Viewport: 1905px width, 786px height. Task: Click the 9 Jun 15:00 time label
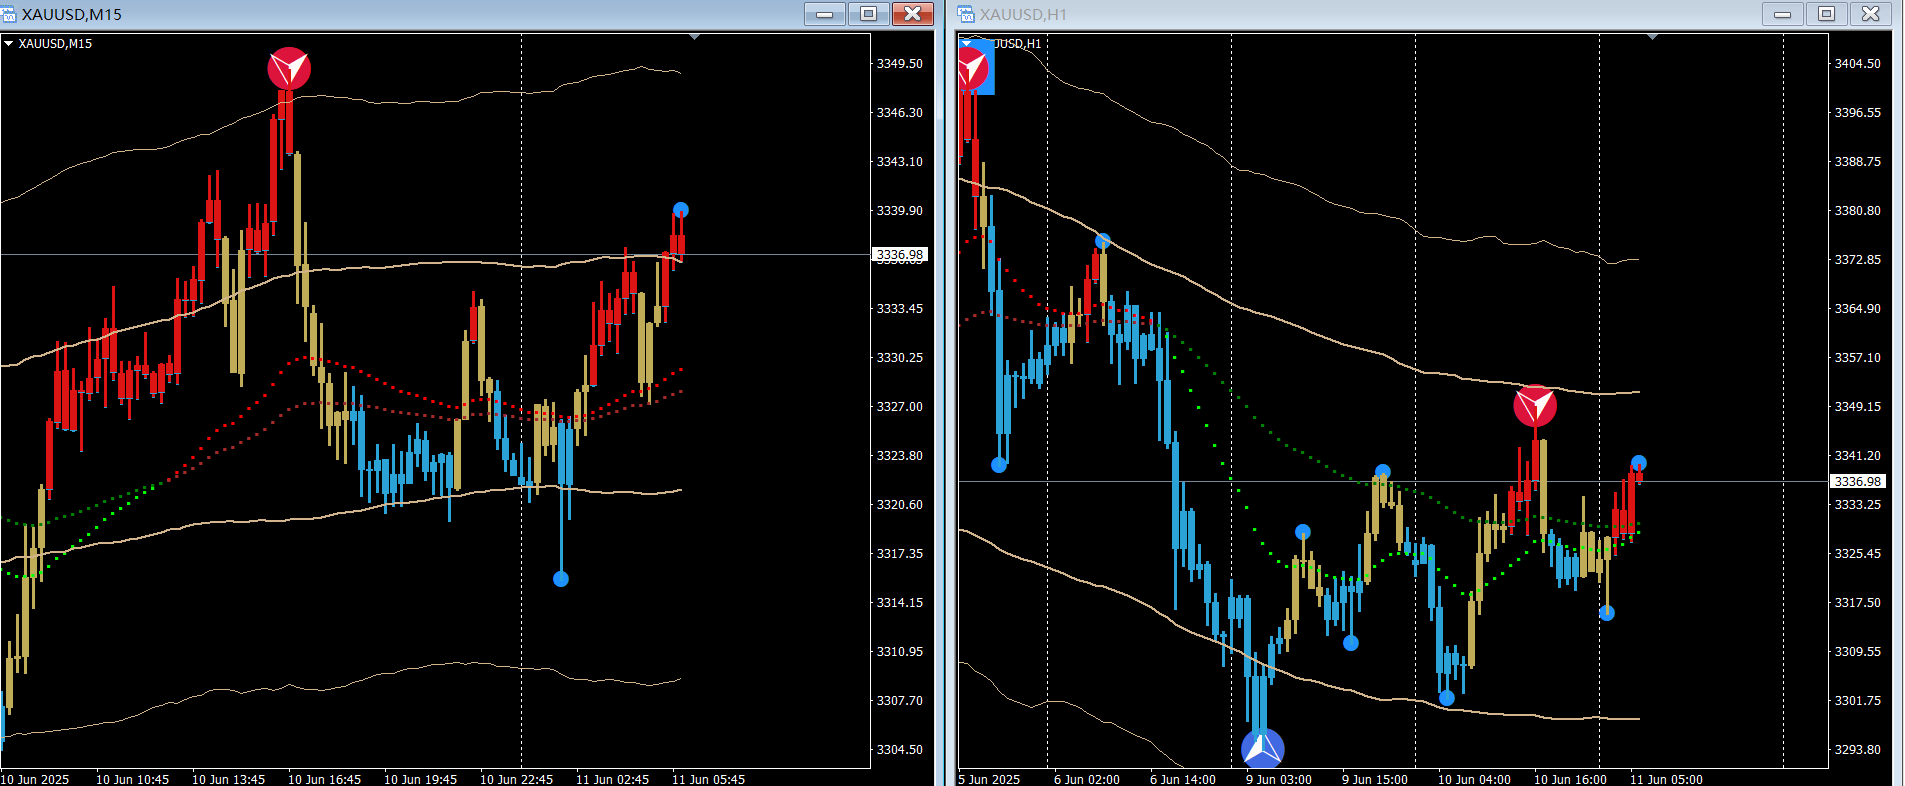(1375, 779)
